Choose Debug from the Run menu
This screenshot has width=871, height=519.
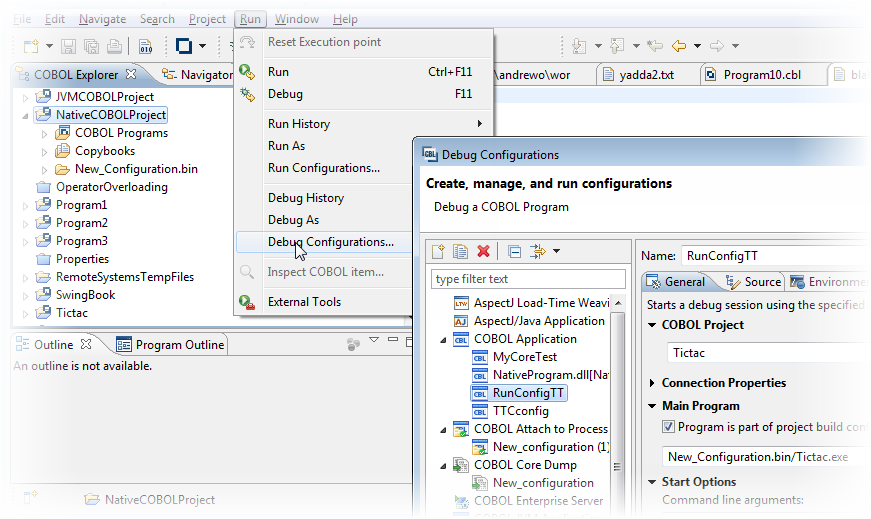click(364, 94)
